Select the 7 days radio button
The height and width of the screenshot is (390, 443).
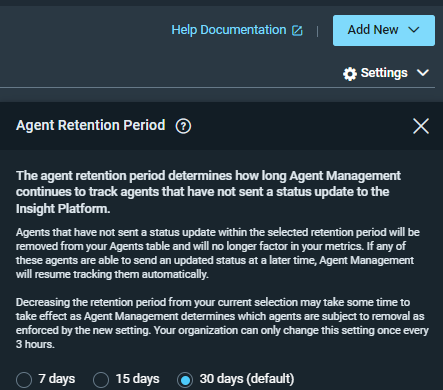tap(24, 380)
